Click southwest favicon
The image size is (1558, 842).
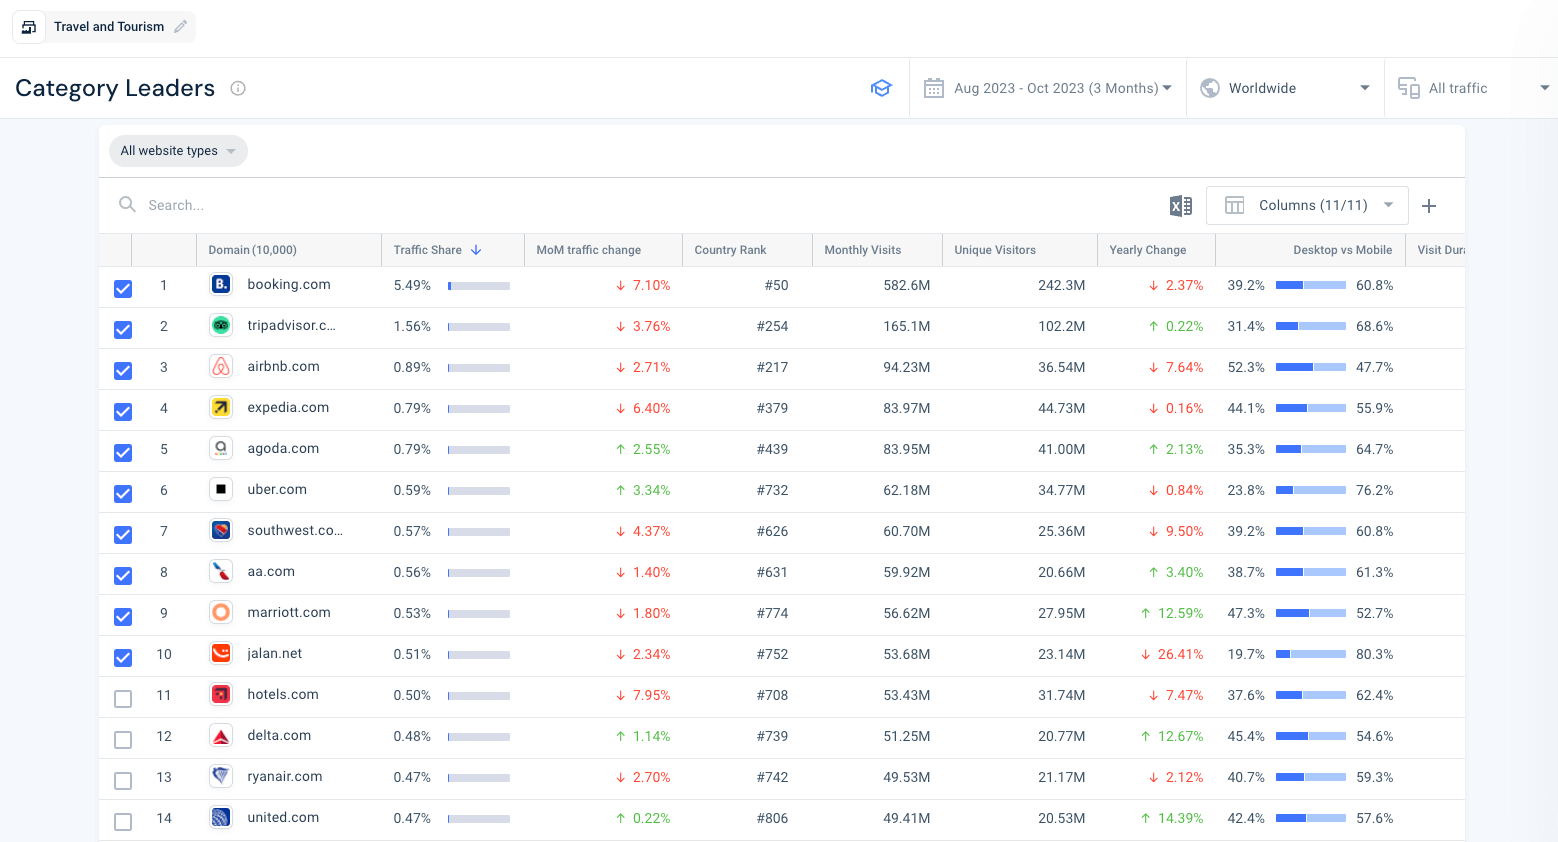[221, 531]
